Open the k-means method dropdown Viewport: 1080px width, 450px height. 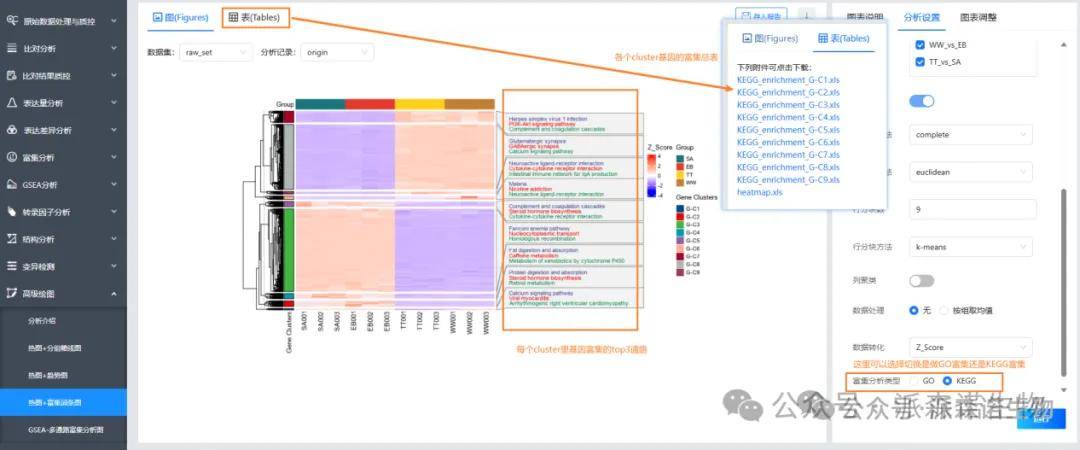tap(969, 245)
